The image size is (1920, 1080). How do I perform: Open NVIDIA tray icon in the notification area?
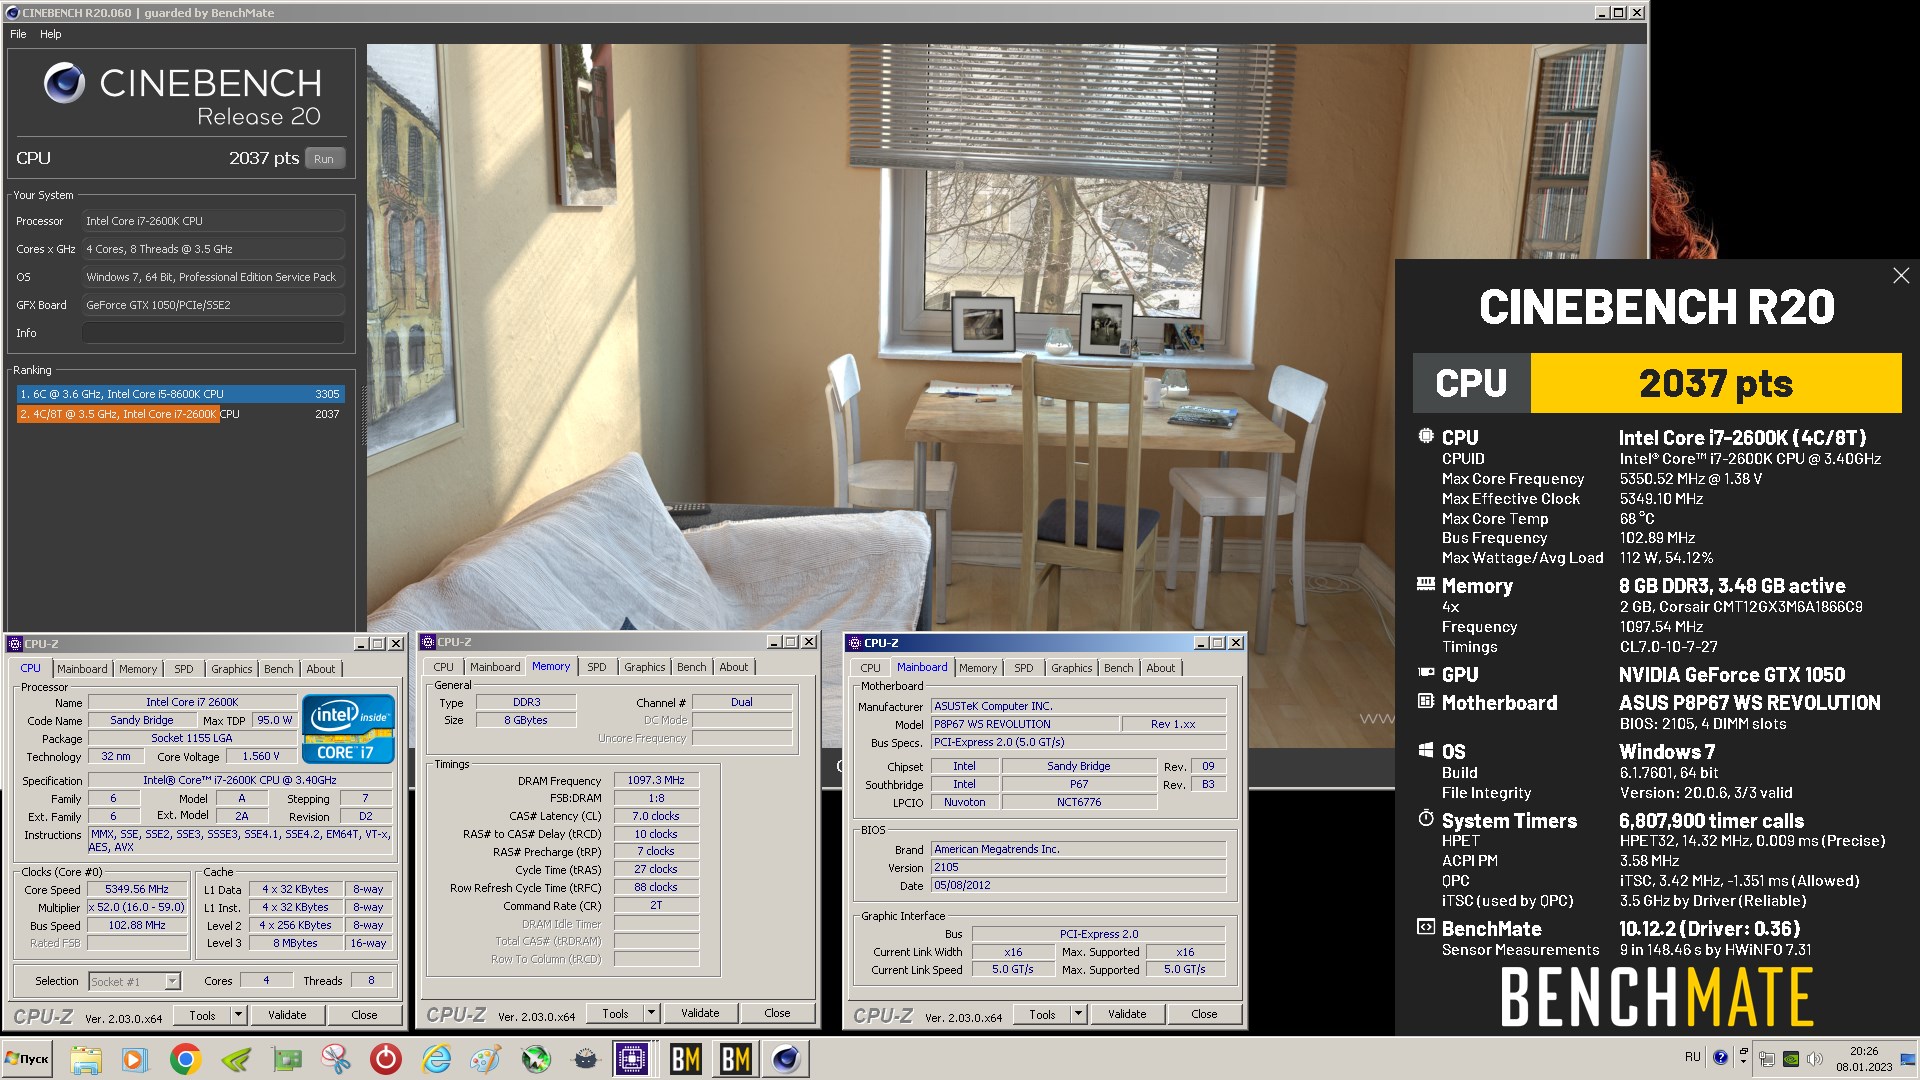pyautogui.click(x=1791, y=1059)
